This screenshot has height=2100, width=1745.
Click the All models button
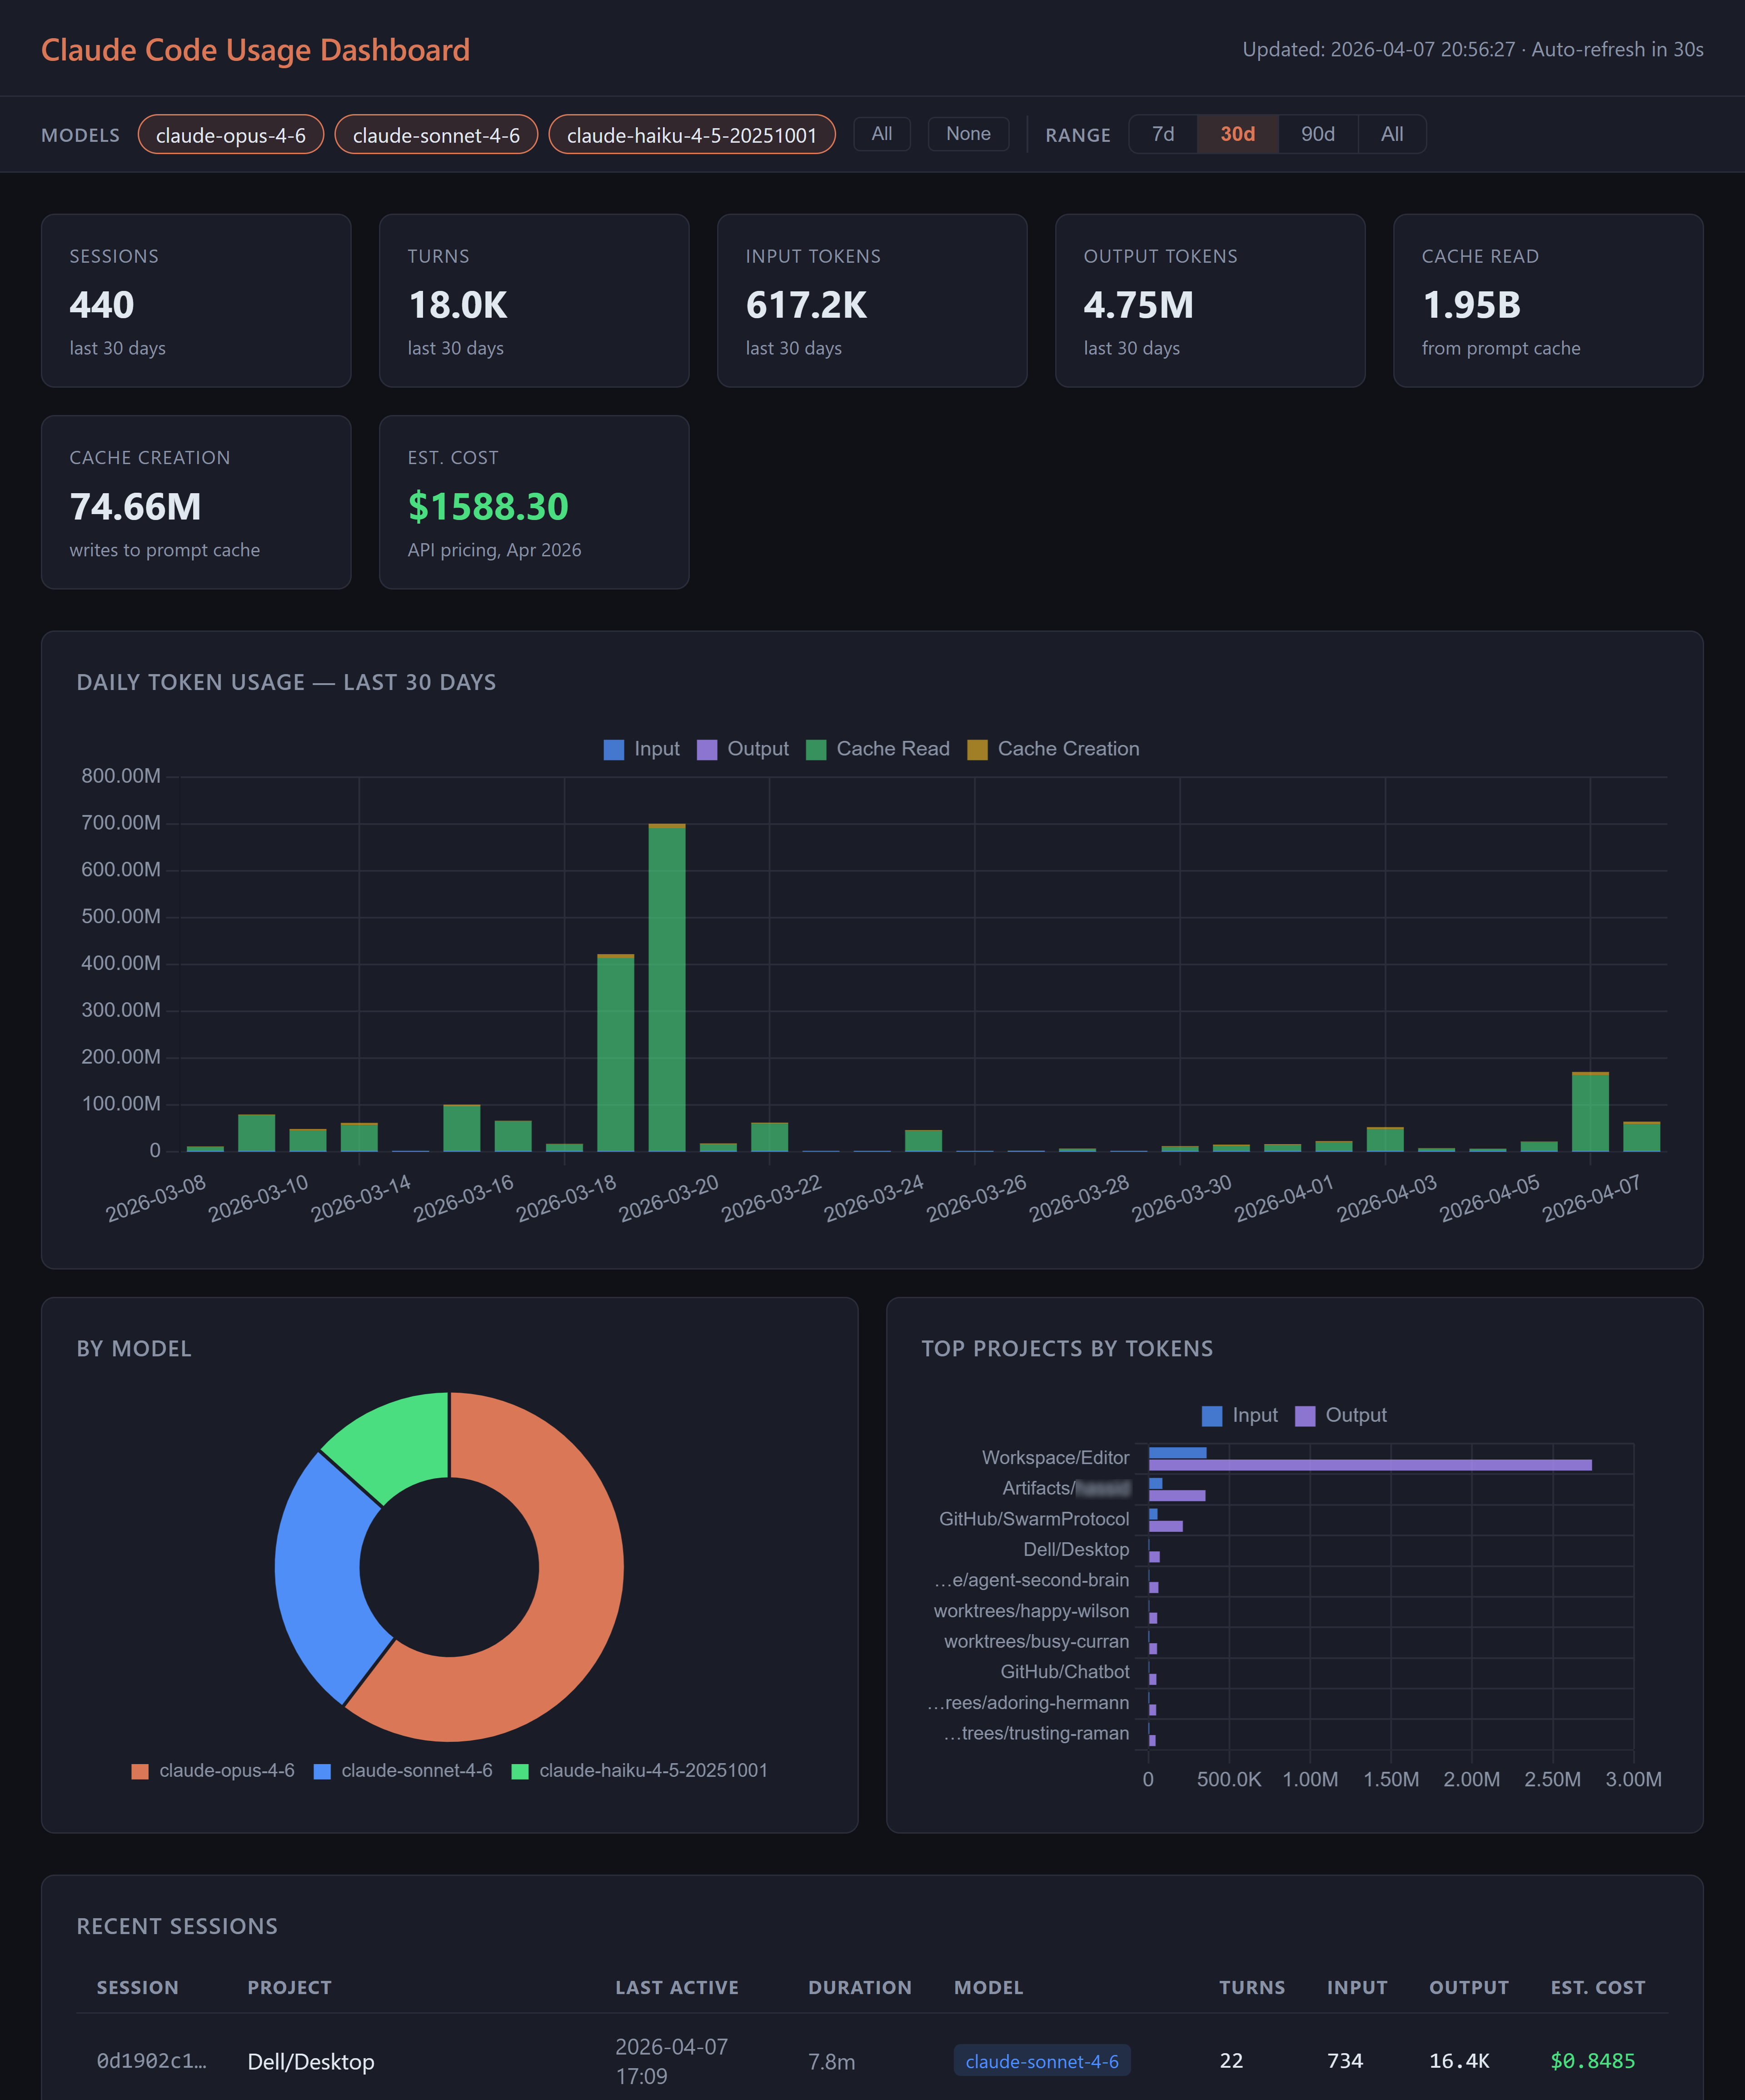881,134
